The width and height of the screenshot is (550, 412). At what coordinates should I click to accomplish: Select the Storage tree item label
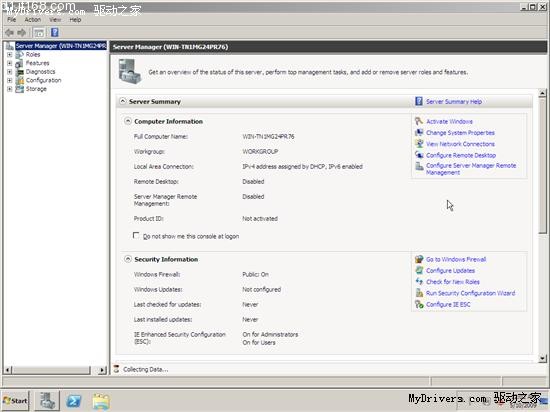(x=36, y=89)
